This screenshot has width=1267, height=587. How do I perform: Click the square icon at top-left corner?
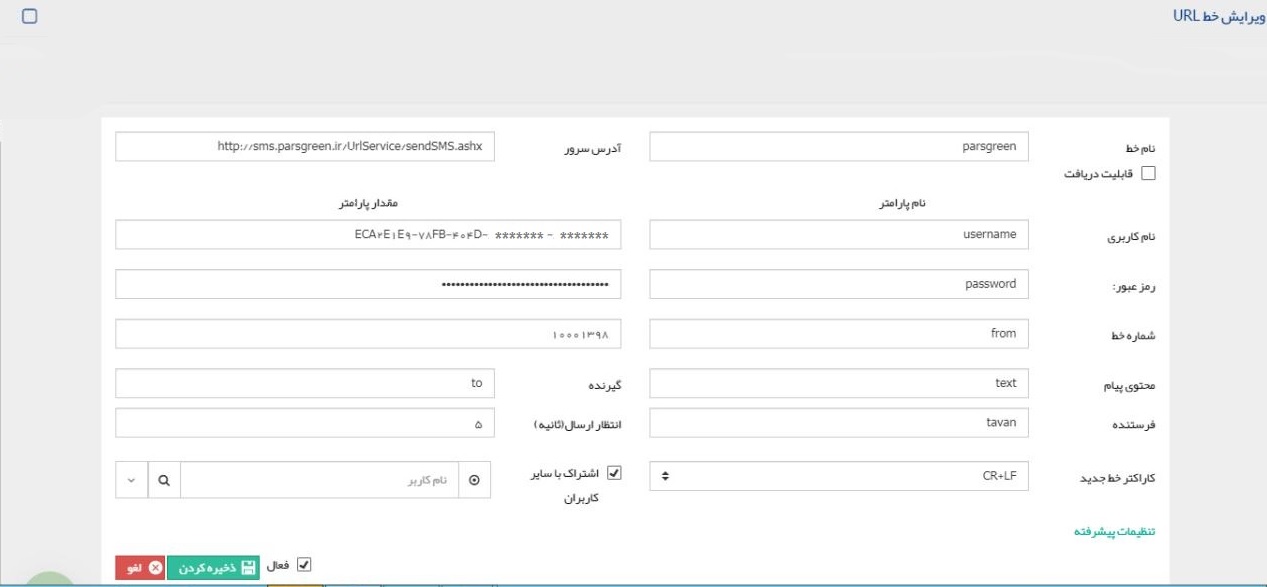(x=29, y=17)
